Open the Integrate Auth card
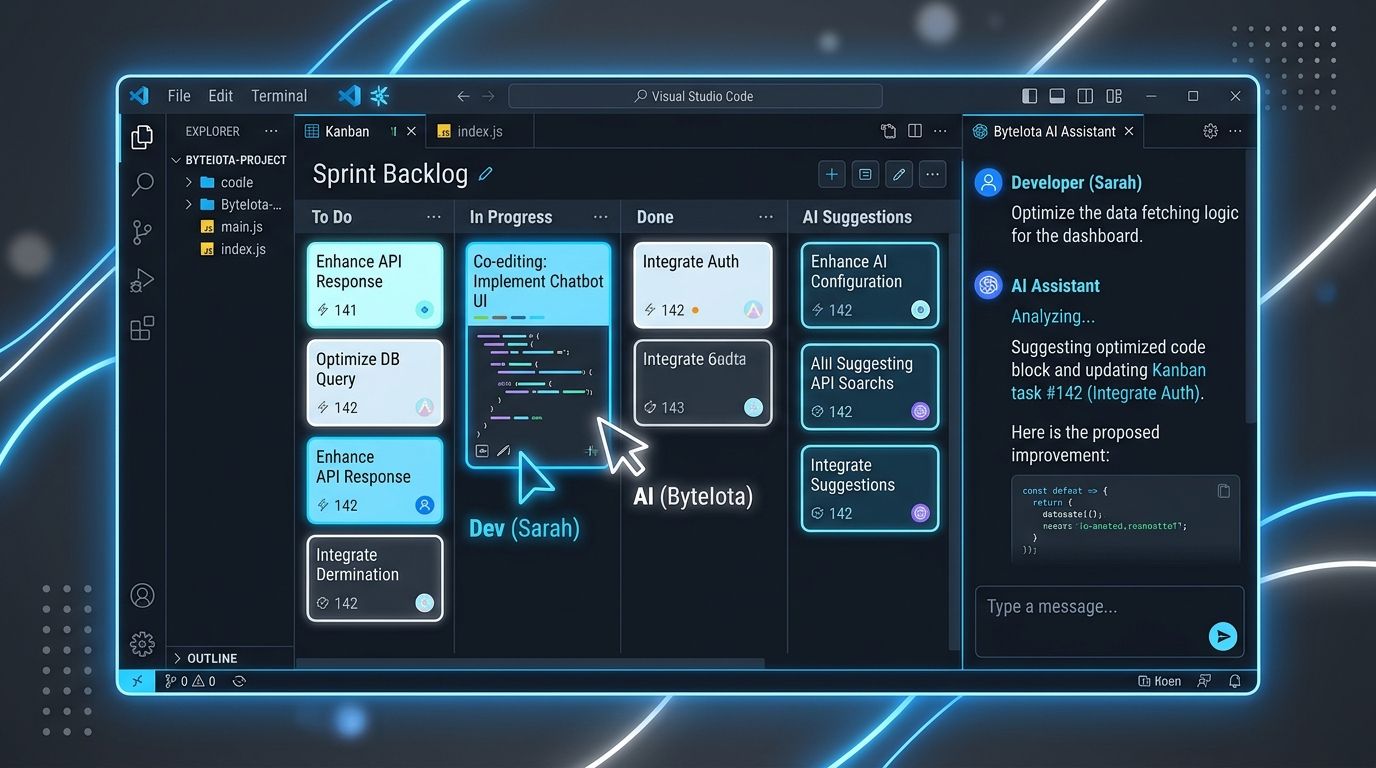Screen dimensions: 1376x768 click(x=703, y=285)
